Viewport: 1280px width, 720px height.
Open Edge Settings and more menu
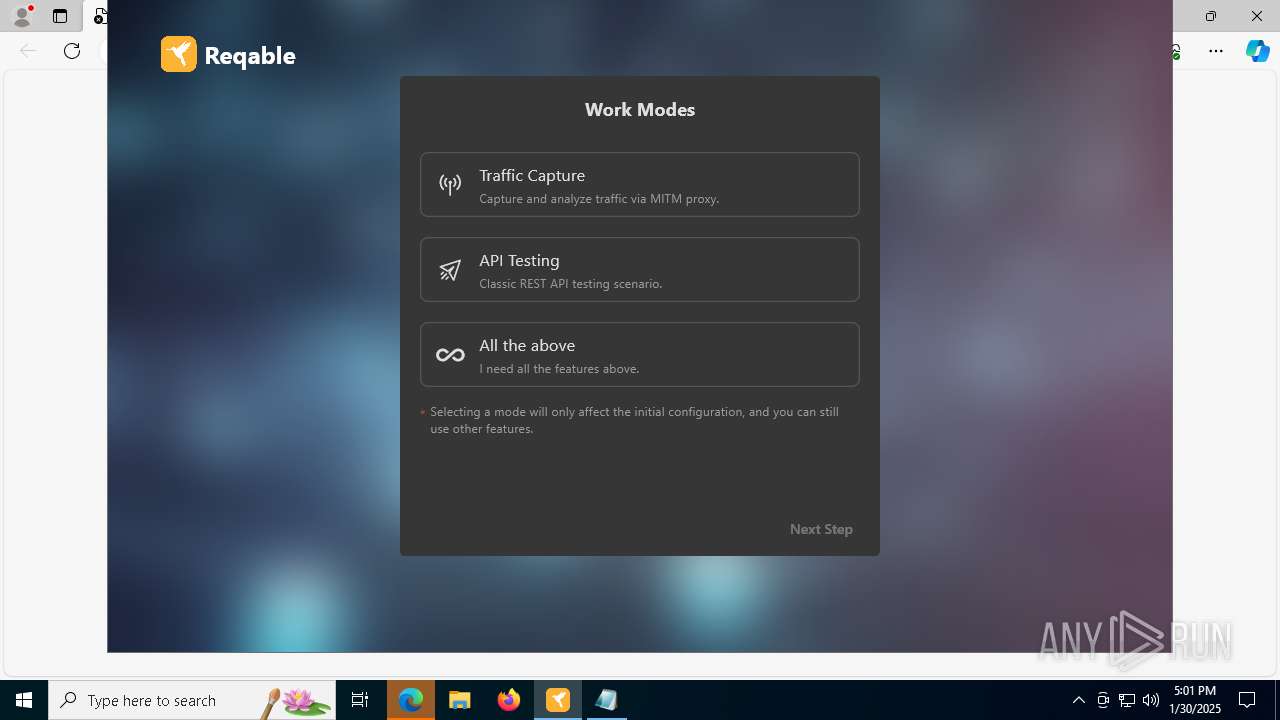(1216, 51)
